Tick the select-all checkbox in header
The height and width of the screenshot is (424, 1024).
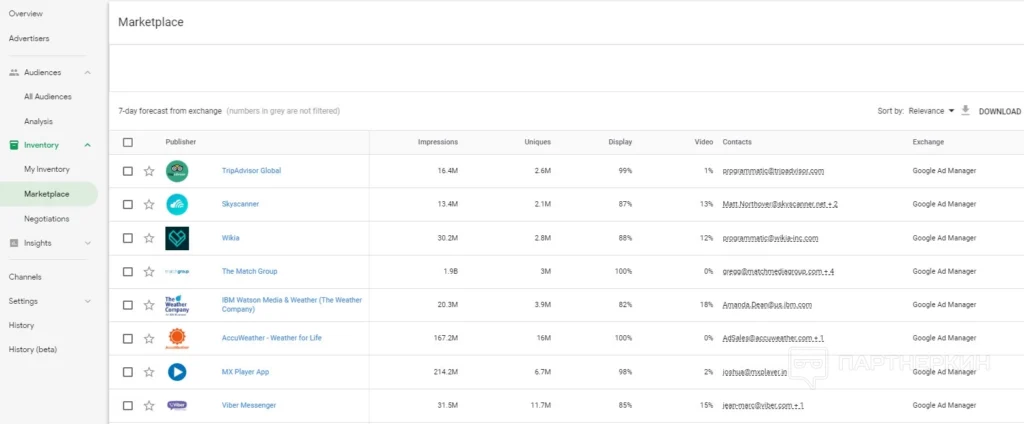click(128, 142)
